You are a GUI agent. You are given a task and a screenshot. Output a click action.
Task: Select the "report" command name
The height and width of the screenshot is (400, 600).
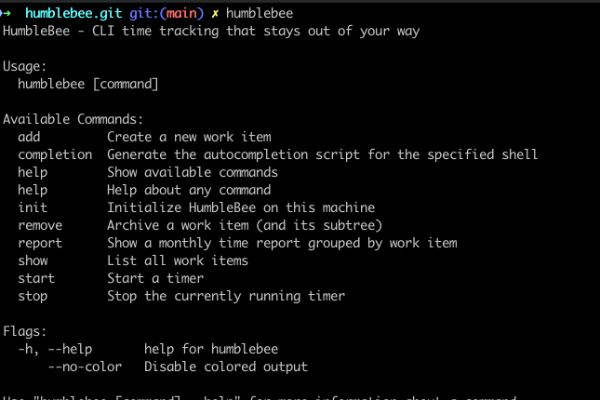coord(40,243)
